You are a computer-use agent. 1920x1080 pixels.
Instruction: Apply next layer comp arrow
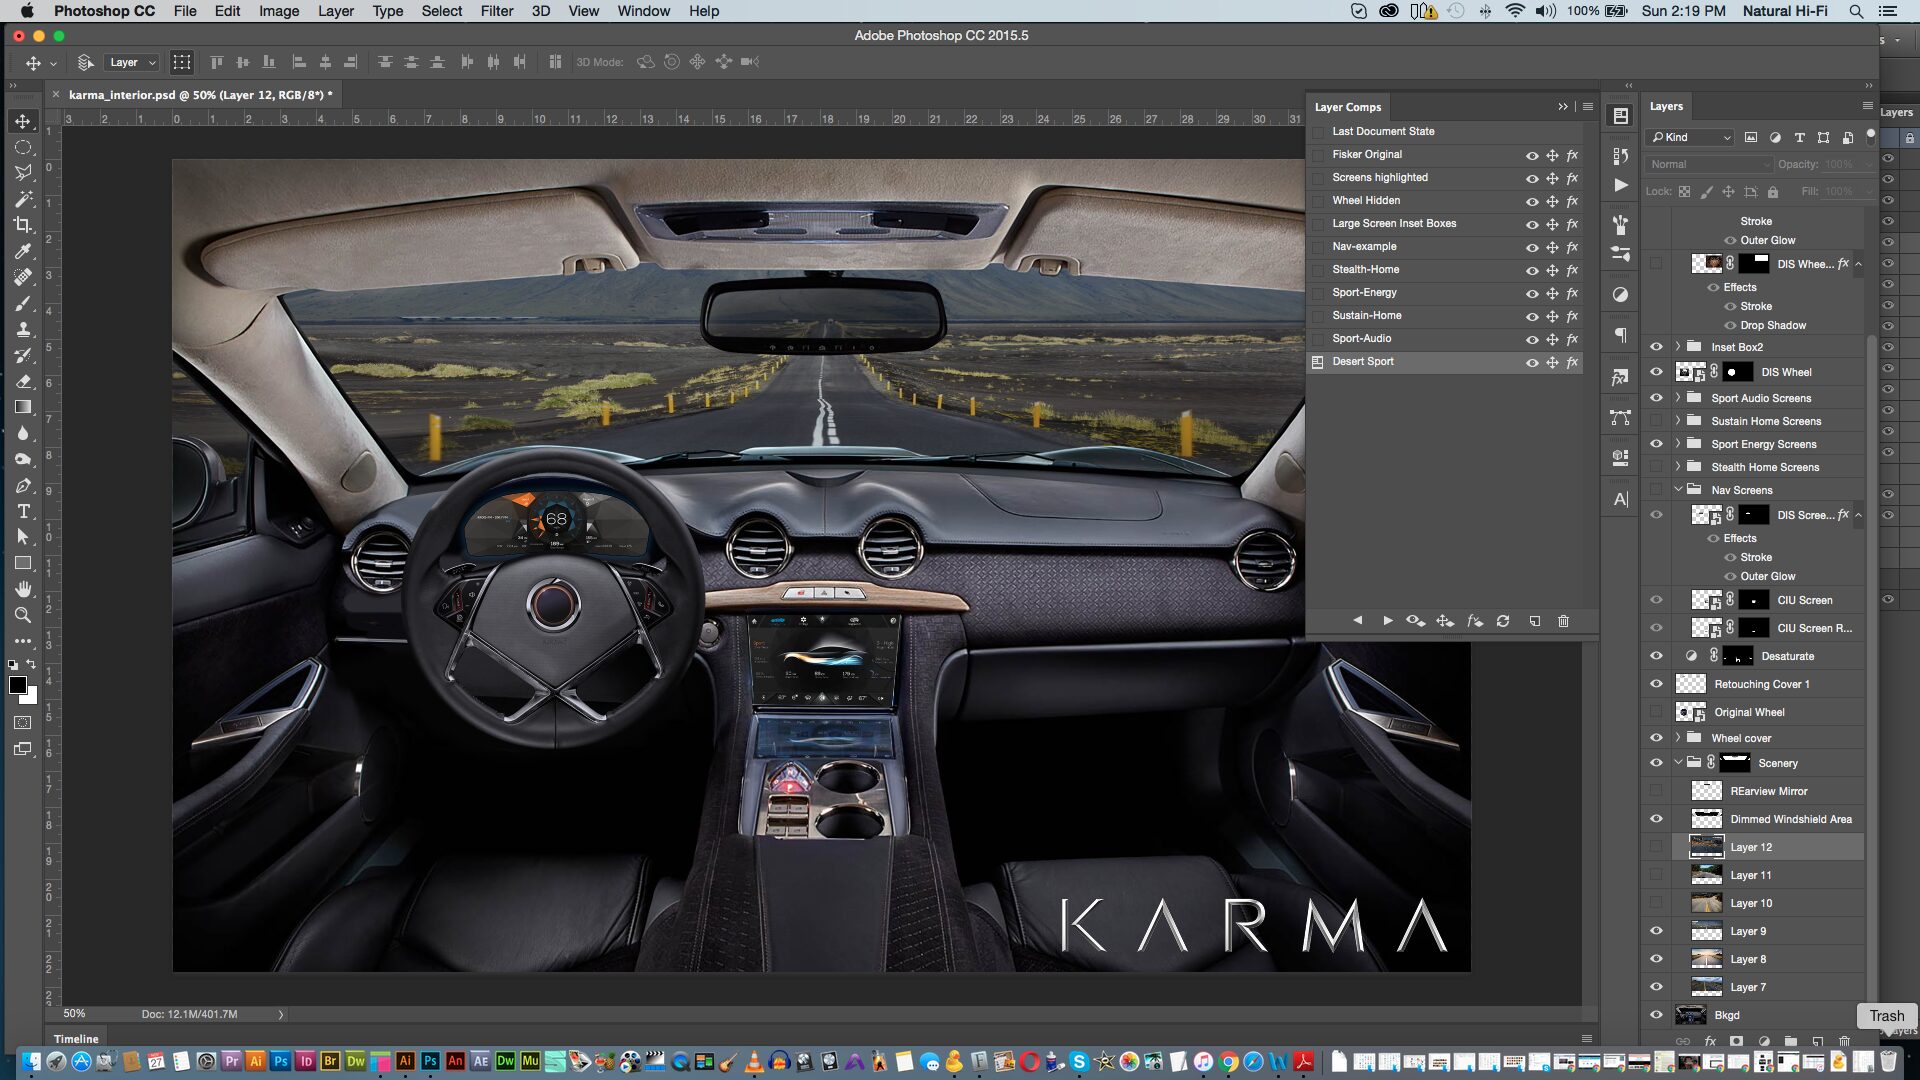click(x=1388, y=621)
